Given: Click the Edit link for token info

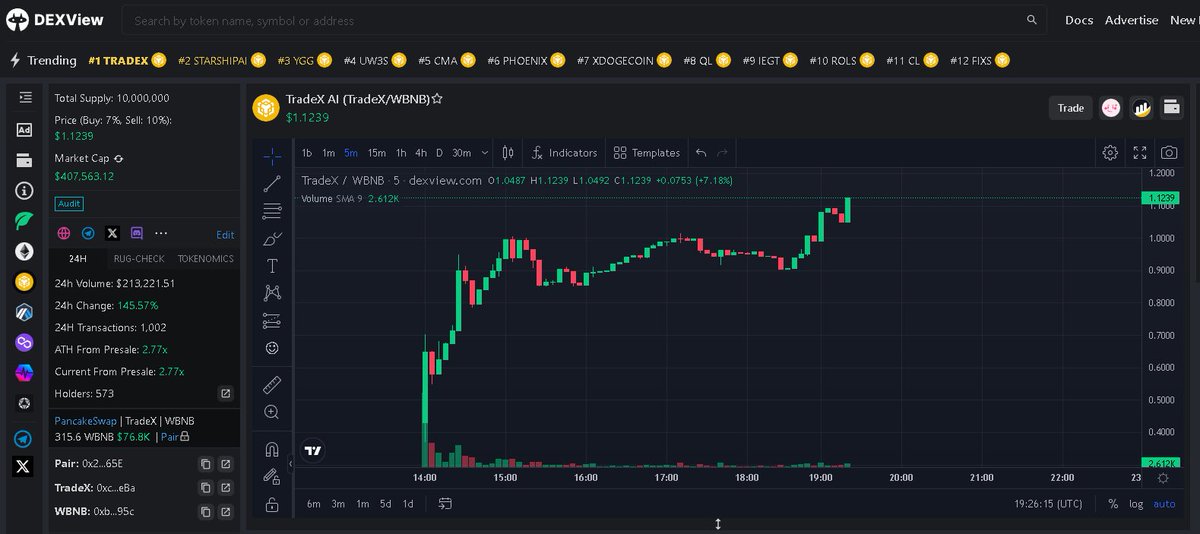Looking at the screenshot, I should pos(225,235).
